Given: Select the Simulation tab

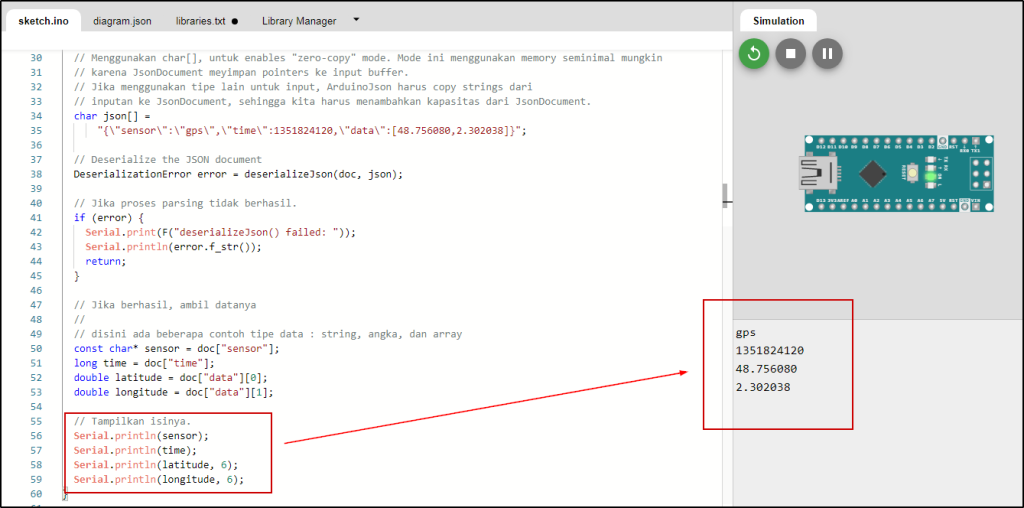Looking at the screenshot, I should click(x=778, y=21).
